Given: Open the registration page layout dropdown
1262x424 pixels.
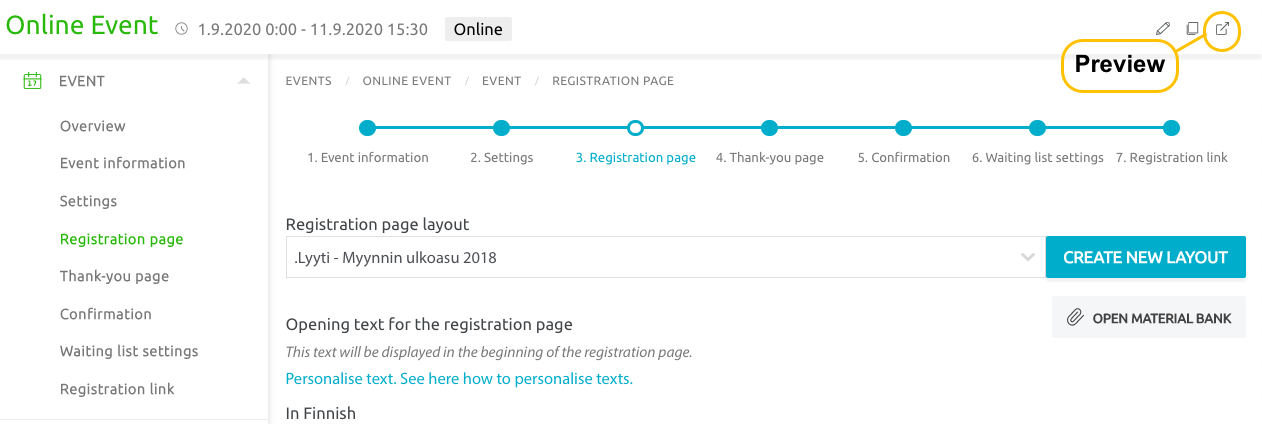Looking at the screenshot, I should 665,257.
